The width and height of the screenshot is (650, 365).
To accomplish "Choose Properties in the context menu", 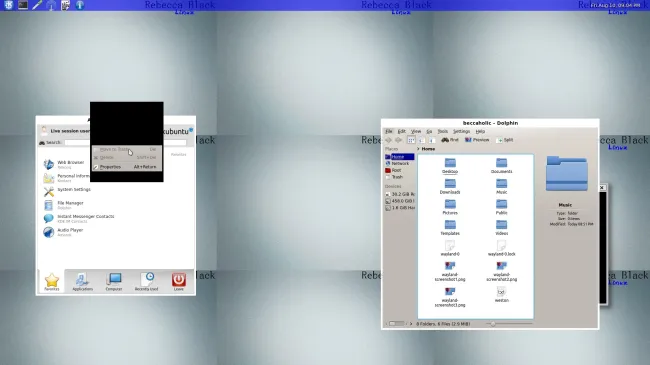I will point(126,167).
